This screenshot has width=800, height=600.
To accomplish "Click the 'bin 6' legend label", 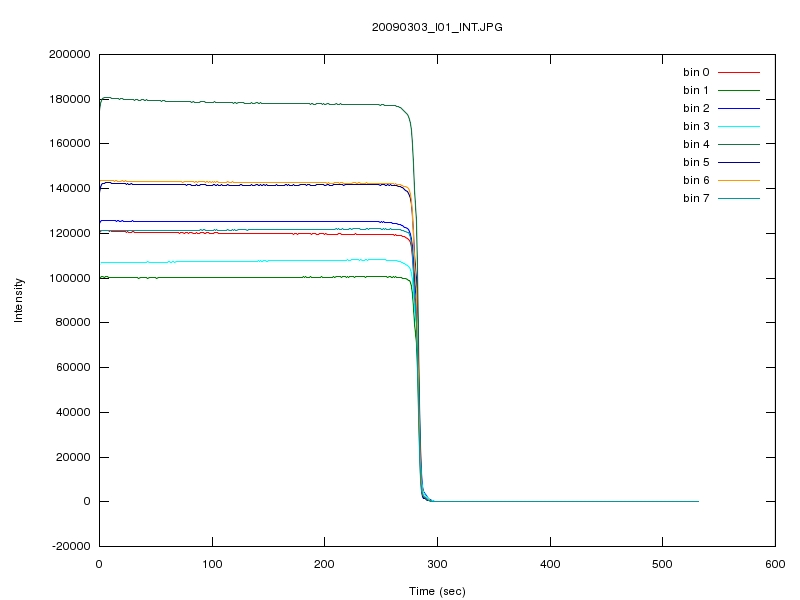I will (x=696, y=180).
